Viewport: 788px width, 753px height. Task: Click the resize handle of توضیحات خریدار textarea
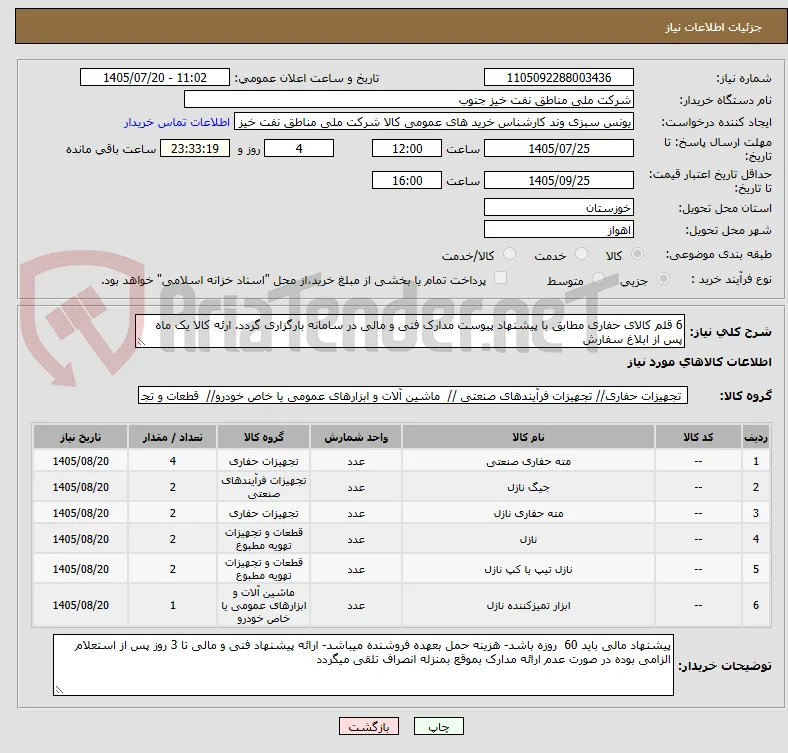pyautogui.click(x=59, y=690)
